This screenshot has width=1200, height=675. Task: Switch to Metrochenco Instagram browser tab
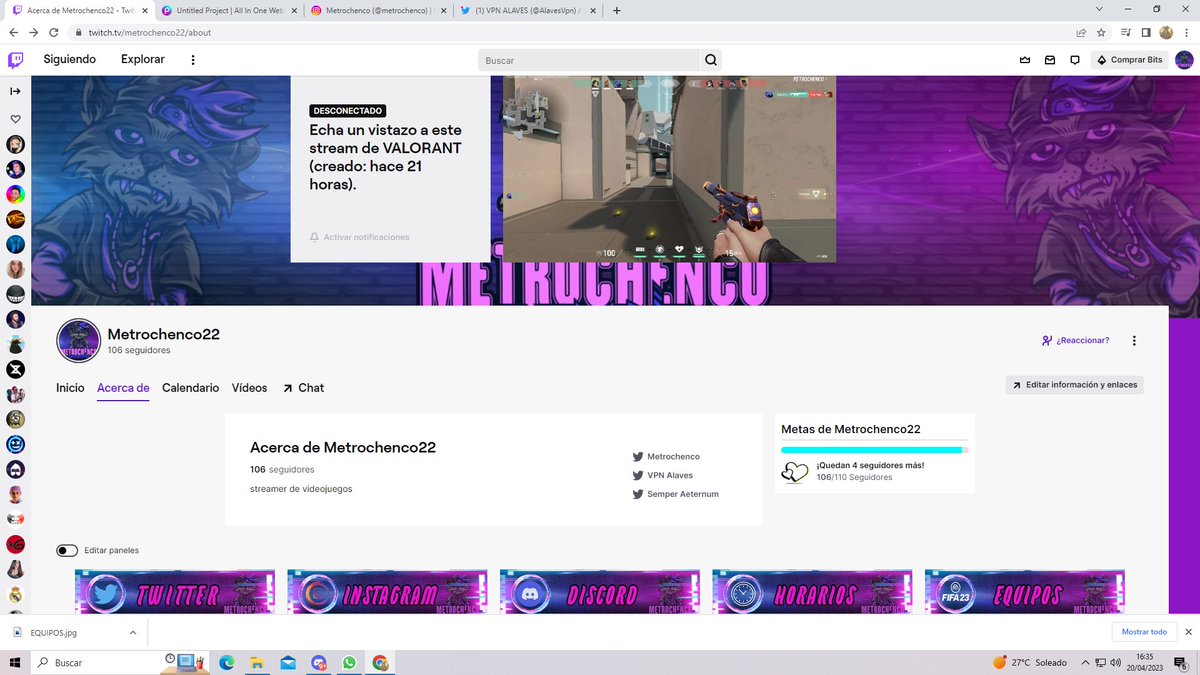coord(376,10)
